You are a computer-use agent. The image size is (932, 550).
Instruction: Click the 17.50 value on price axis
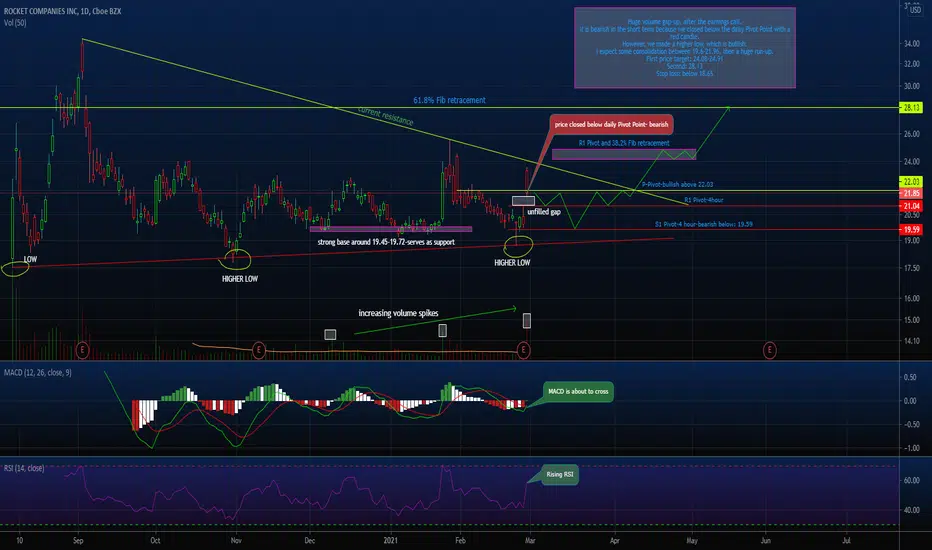(x=912, y=269)
